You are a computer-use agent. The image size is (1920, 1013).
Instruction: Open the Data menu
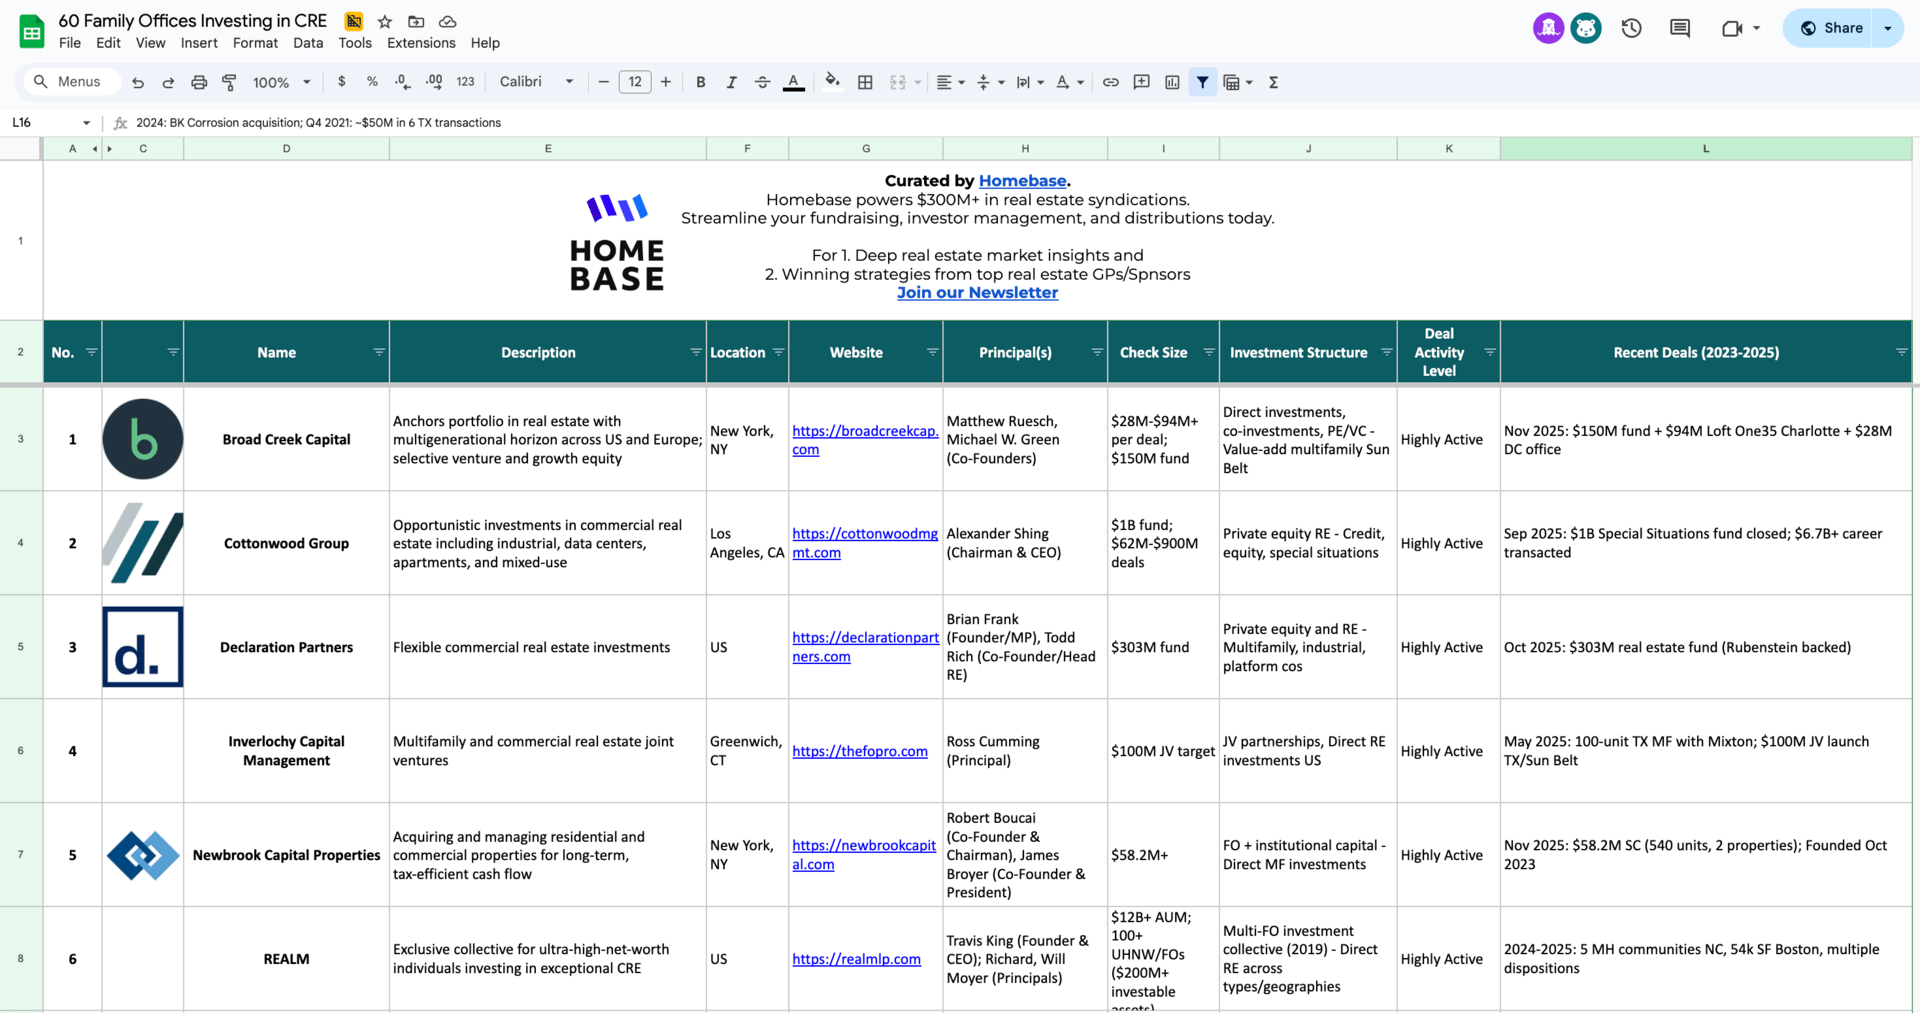(308, 43)
